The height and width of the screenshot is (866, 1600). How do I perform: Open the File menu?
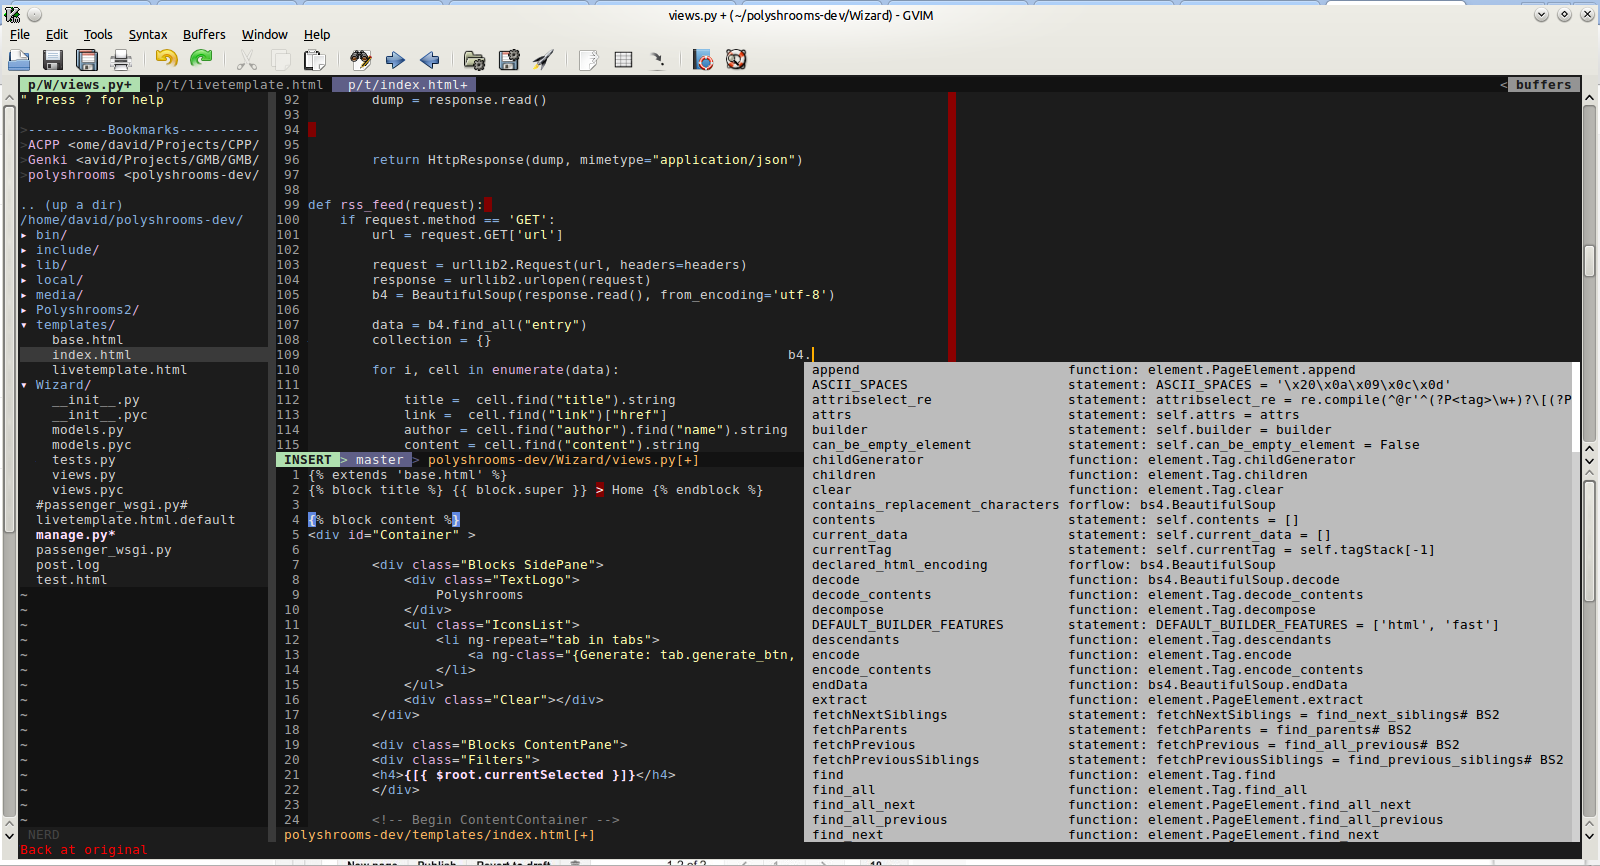20,34
